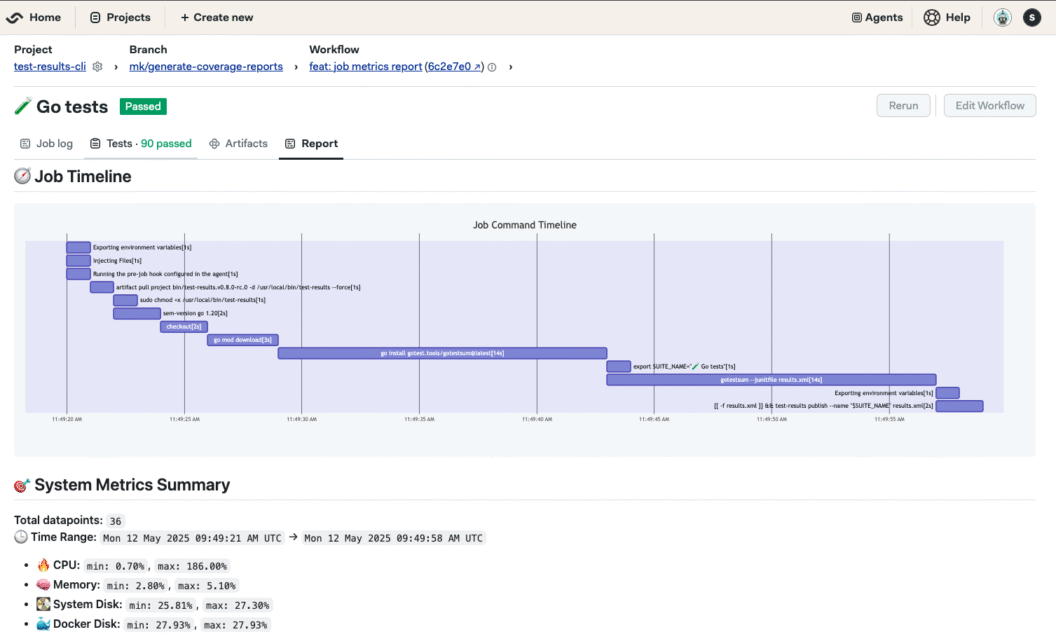Select the gotestsum --junitfile results.xml bar
Viewport: 1056px width, 639px height.
[771, 380]
